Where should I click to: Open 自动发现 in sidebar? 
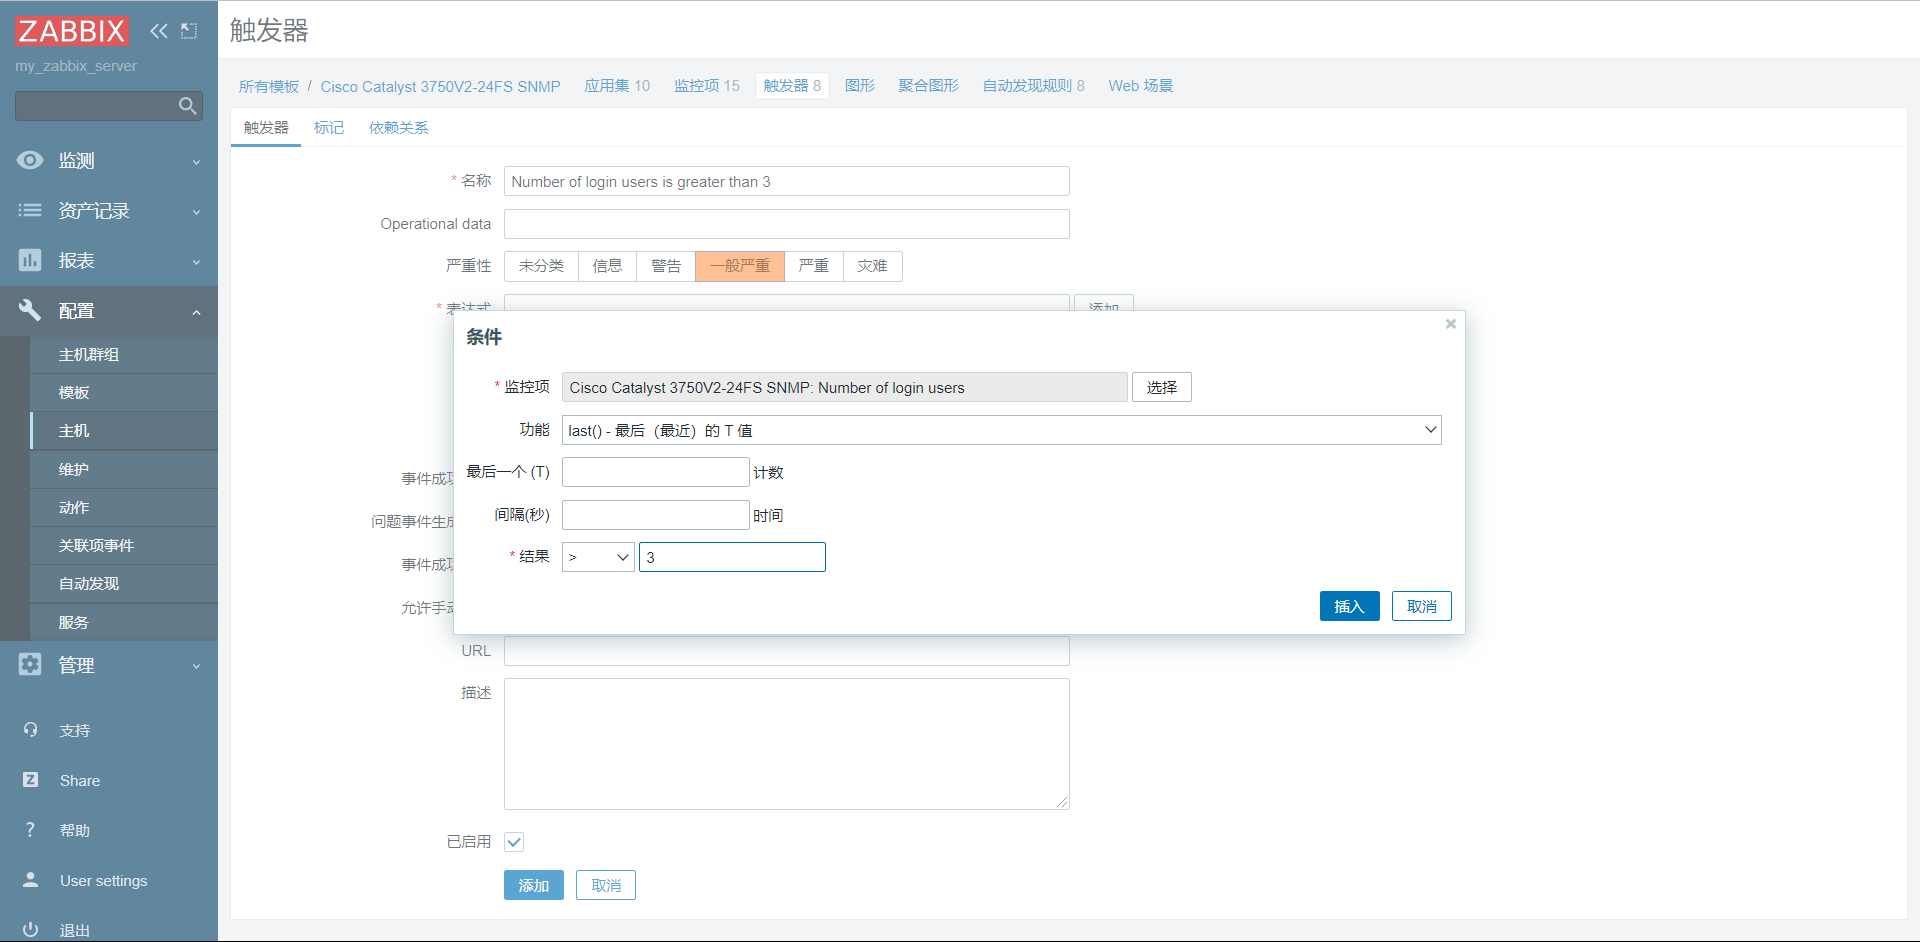124,584
